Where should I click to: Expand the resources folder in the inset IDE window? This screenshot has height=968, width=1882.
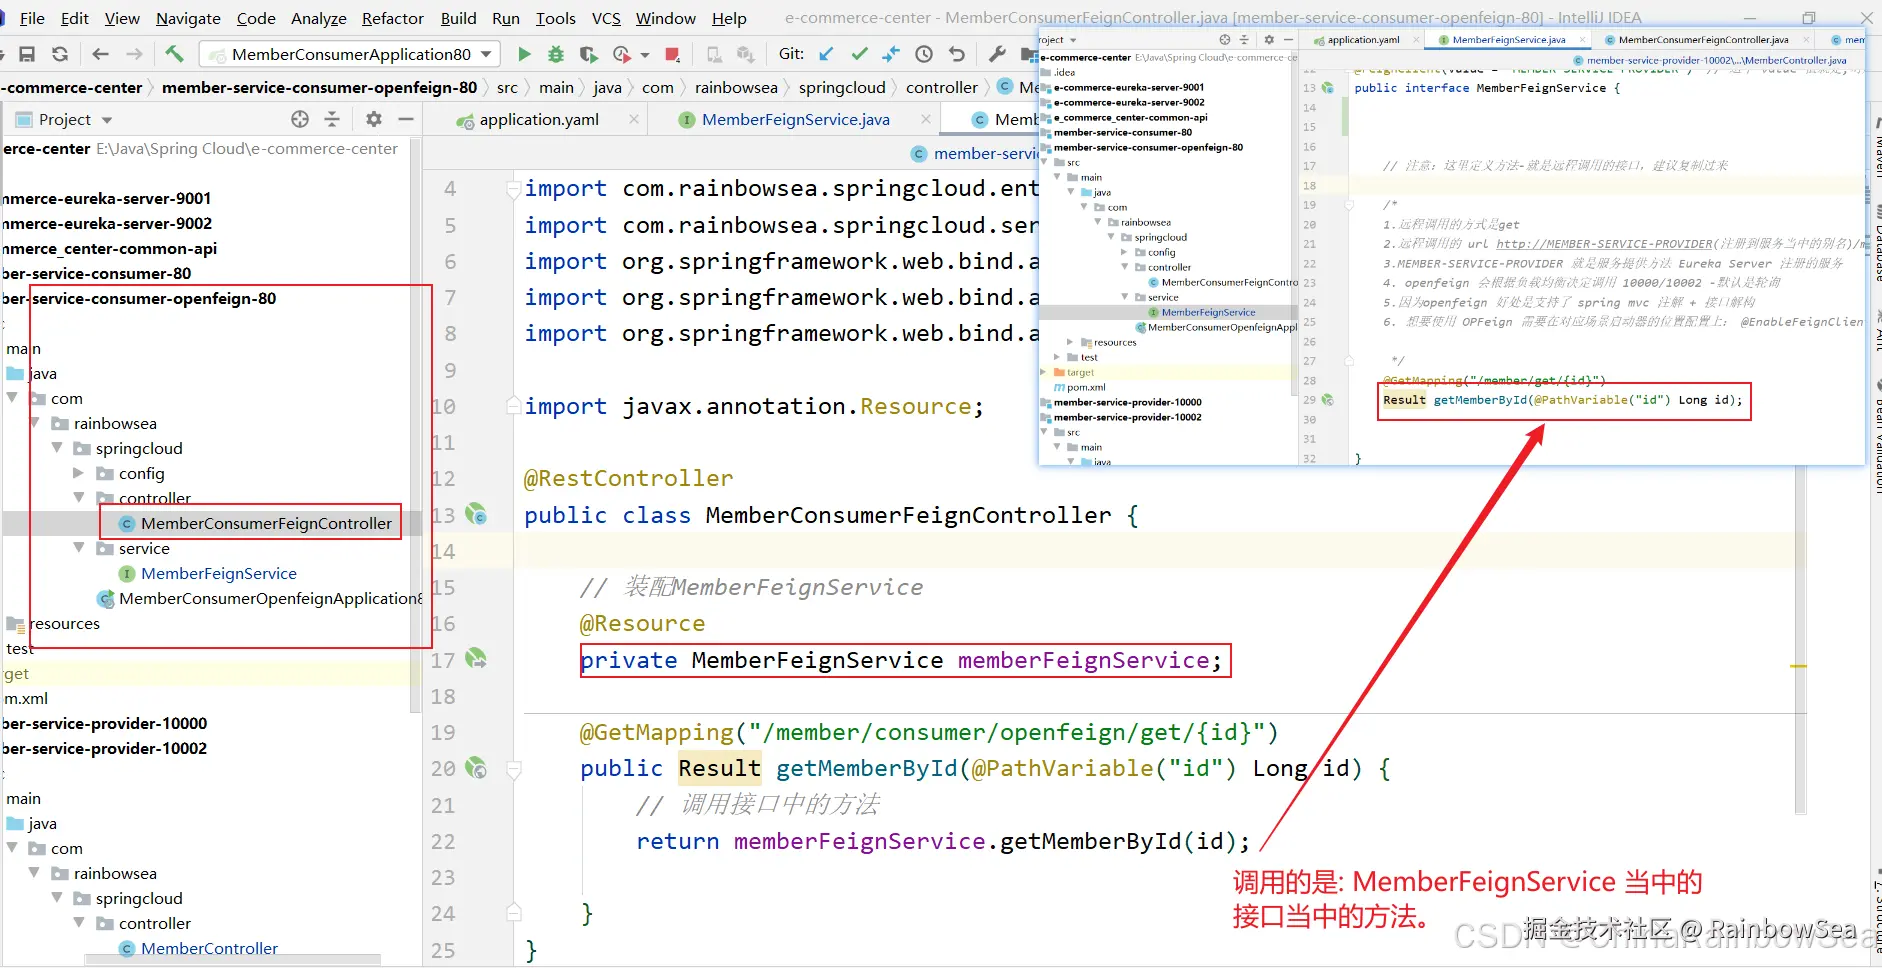[1070, 342]
